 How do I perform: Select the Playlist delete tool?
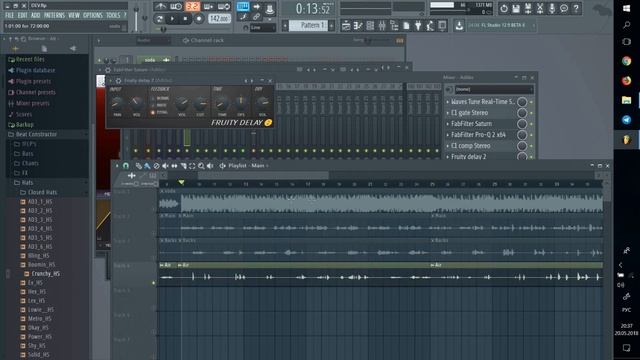(x=156, y=166)
